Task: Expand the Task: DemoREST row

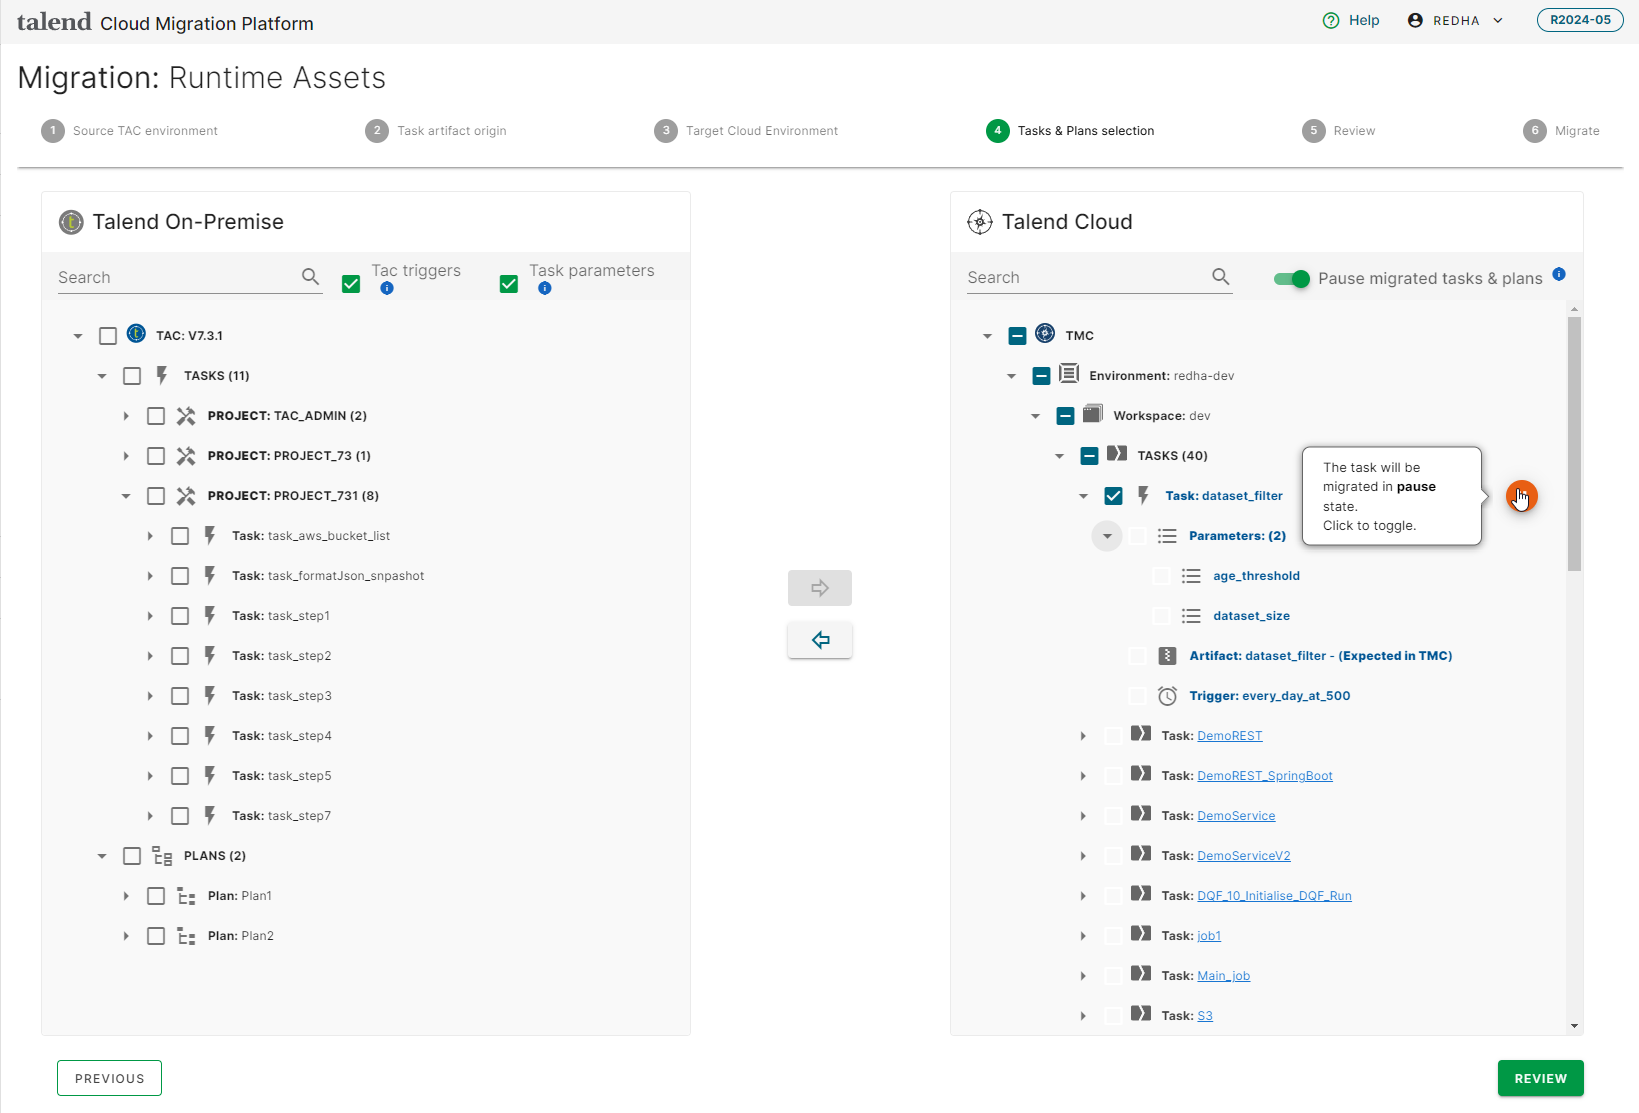Action: coord(1083,736)
